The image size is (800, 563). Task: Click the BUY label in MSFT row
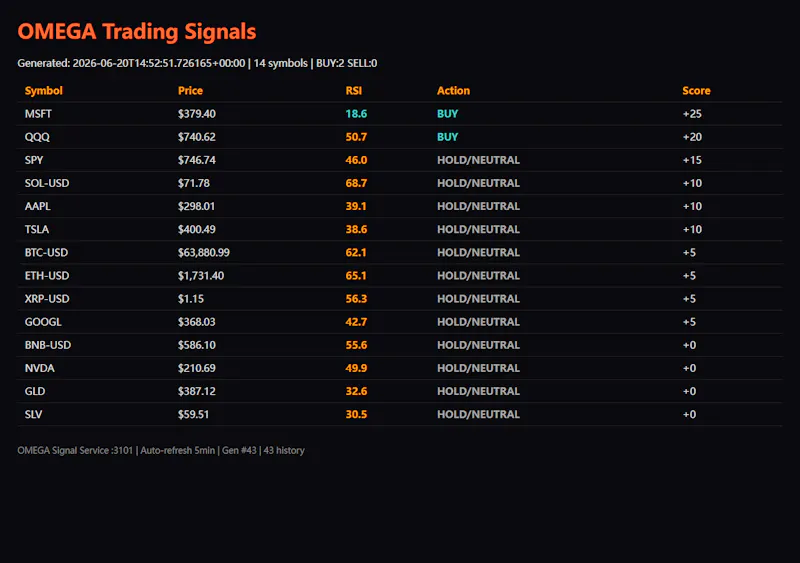447,114
